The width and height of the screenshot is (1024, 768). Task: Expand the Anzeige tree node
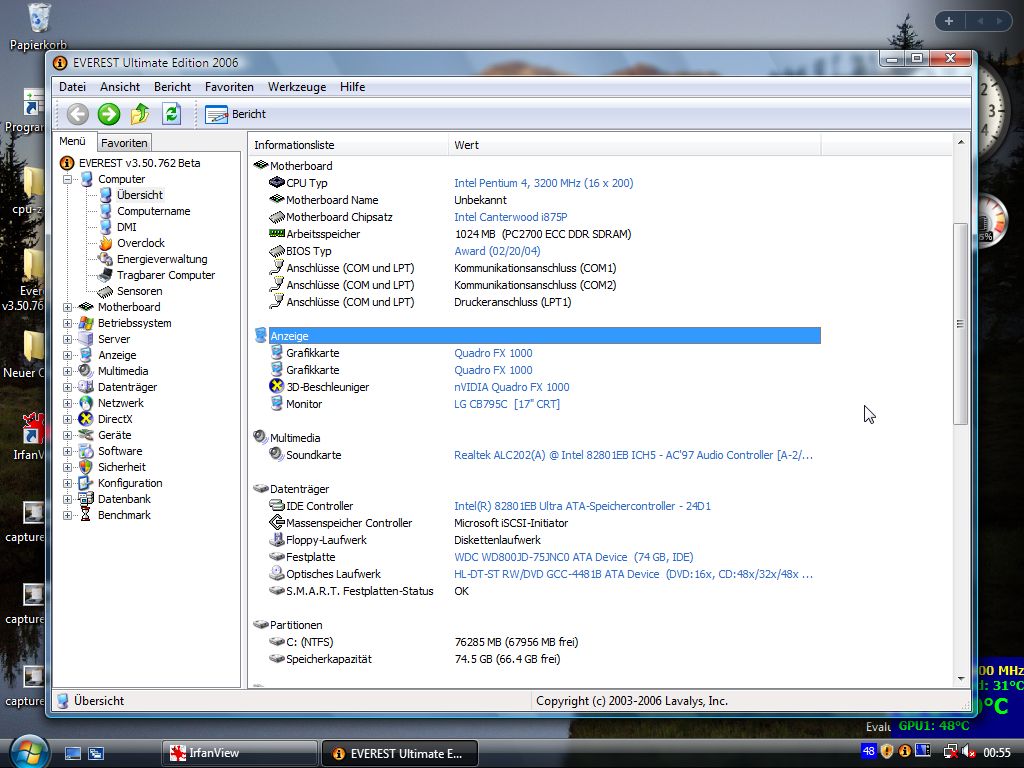(x=67, y=355)
